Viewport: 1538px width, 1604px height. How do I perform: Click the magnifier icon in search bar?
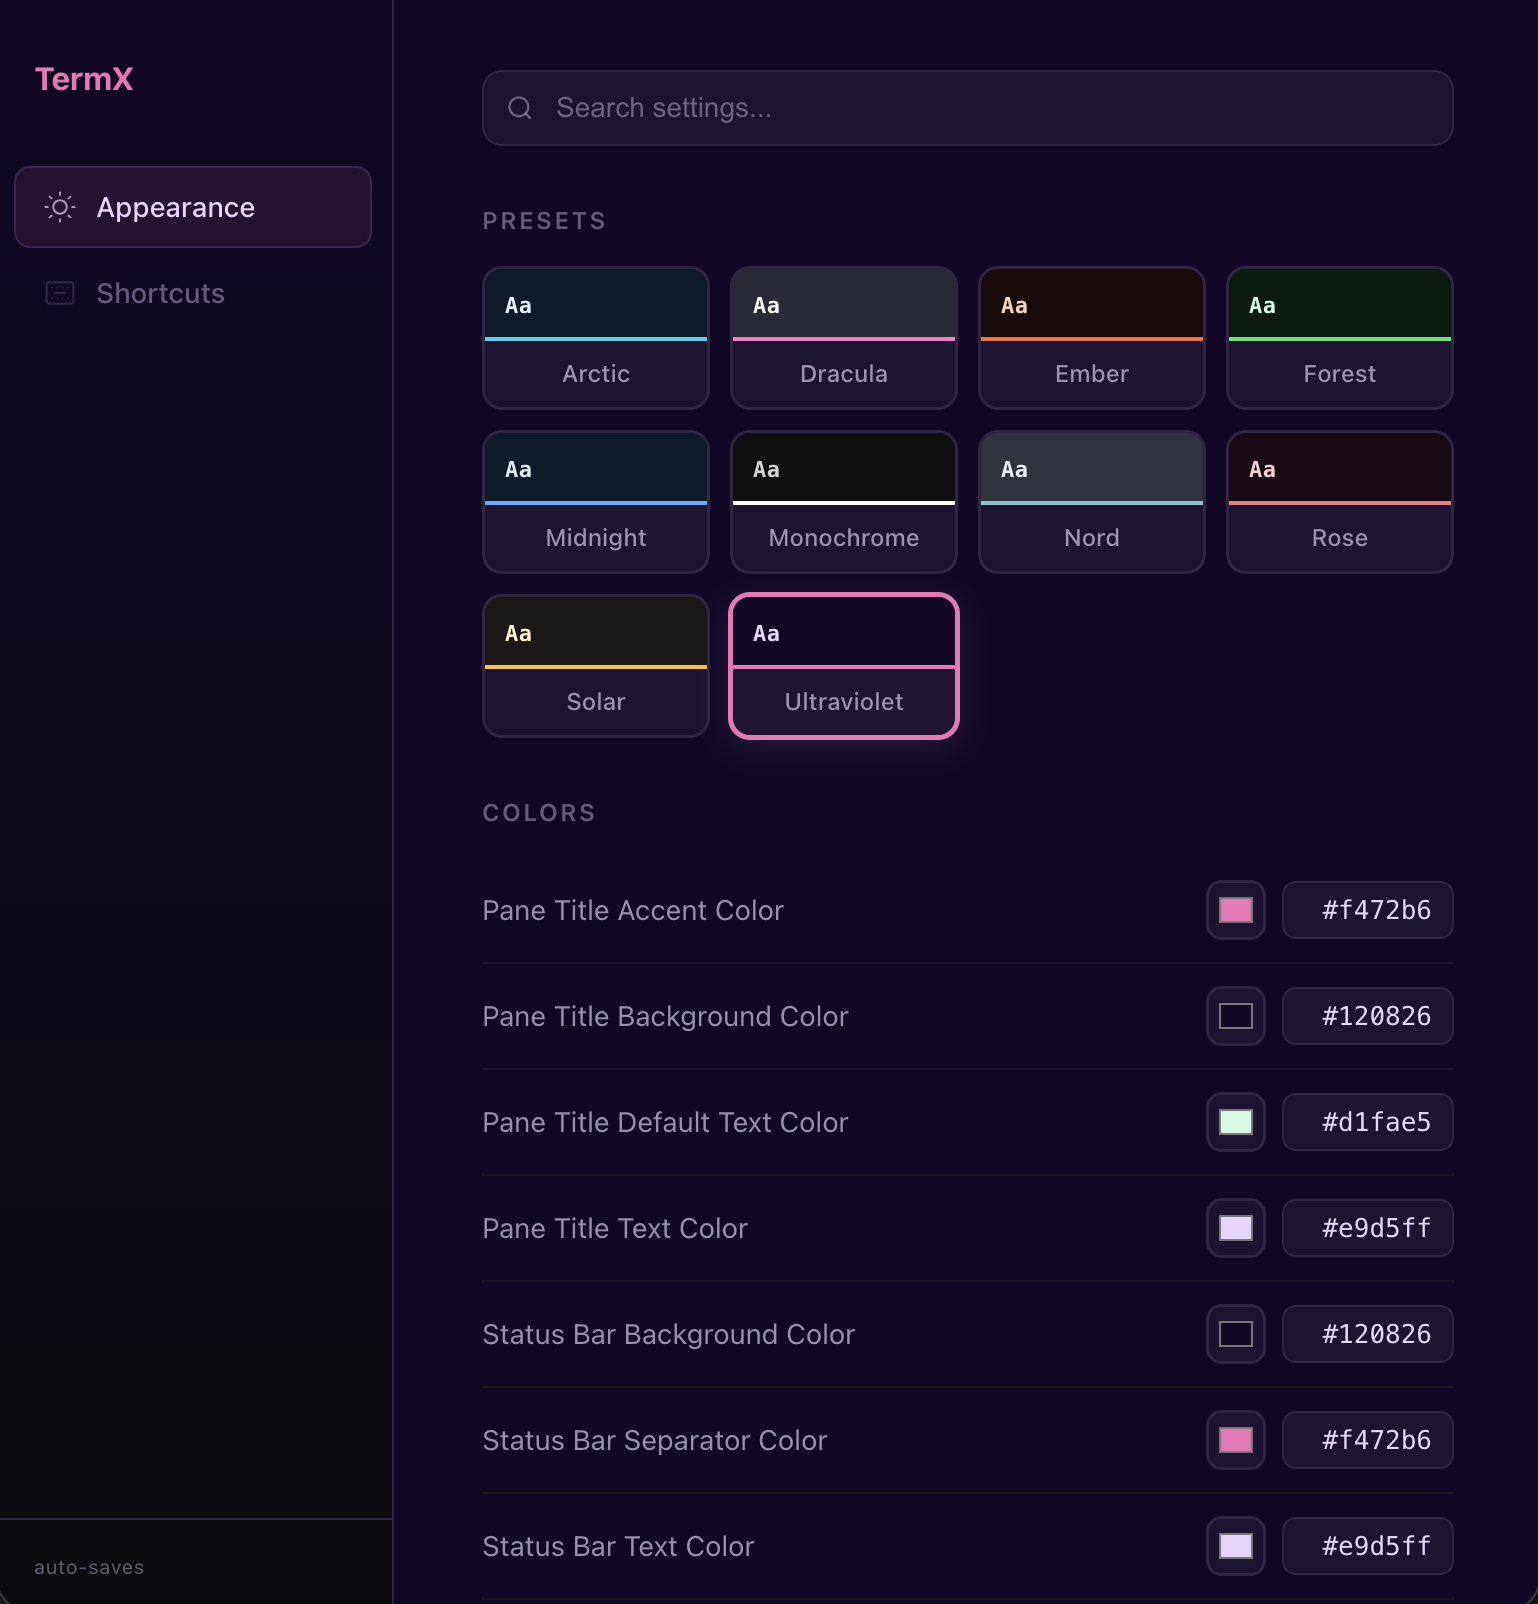520,108
